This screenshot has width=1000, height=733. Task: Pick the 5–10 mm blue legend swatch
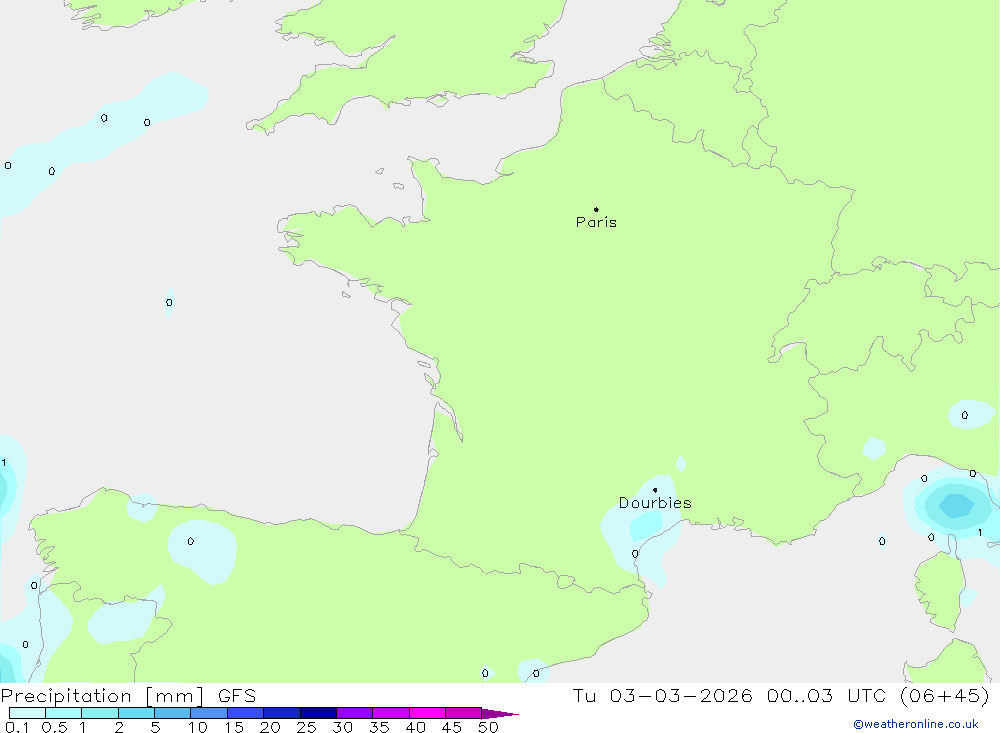[x=173, y=713]
